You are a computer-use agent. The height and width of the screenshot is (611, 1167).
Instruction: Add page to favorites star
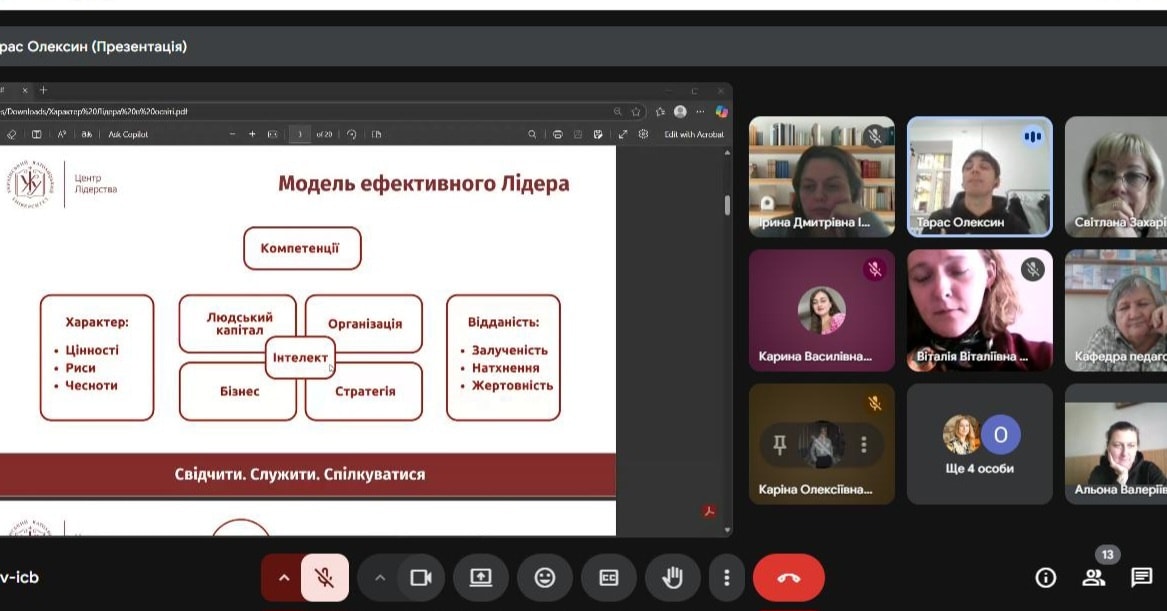636,112
